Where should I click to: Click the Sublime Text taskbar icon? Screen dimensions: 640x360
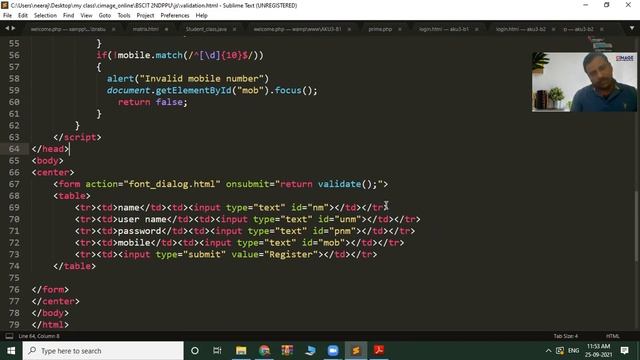click(x=356, y=351)
